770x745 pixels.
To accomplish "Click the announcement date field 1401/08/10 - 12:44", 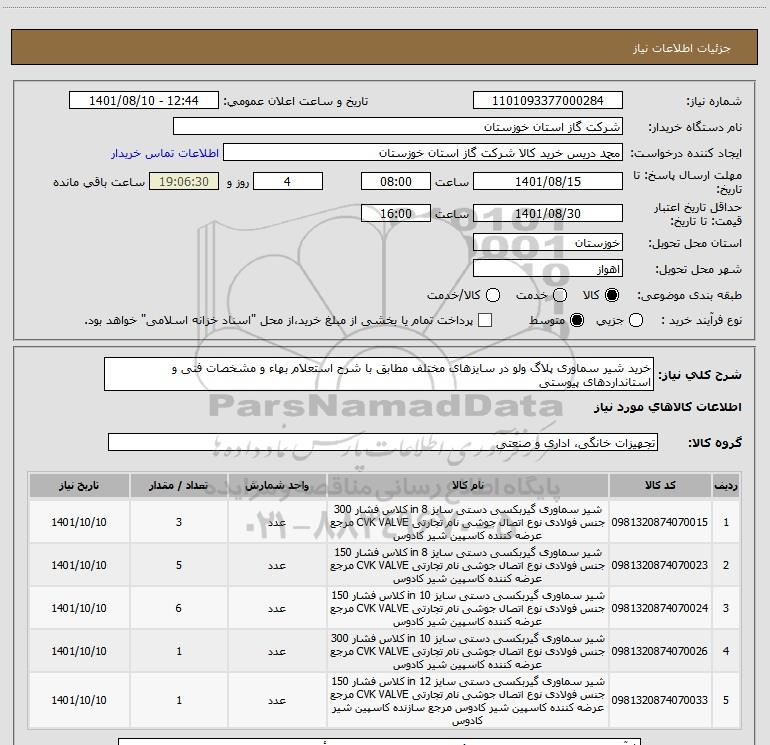I will [x=144, y=100].
